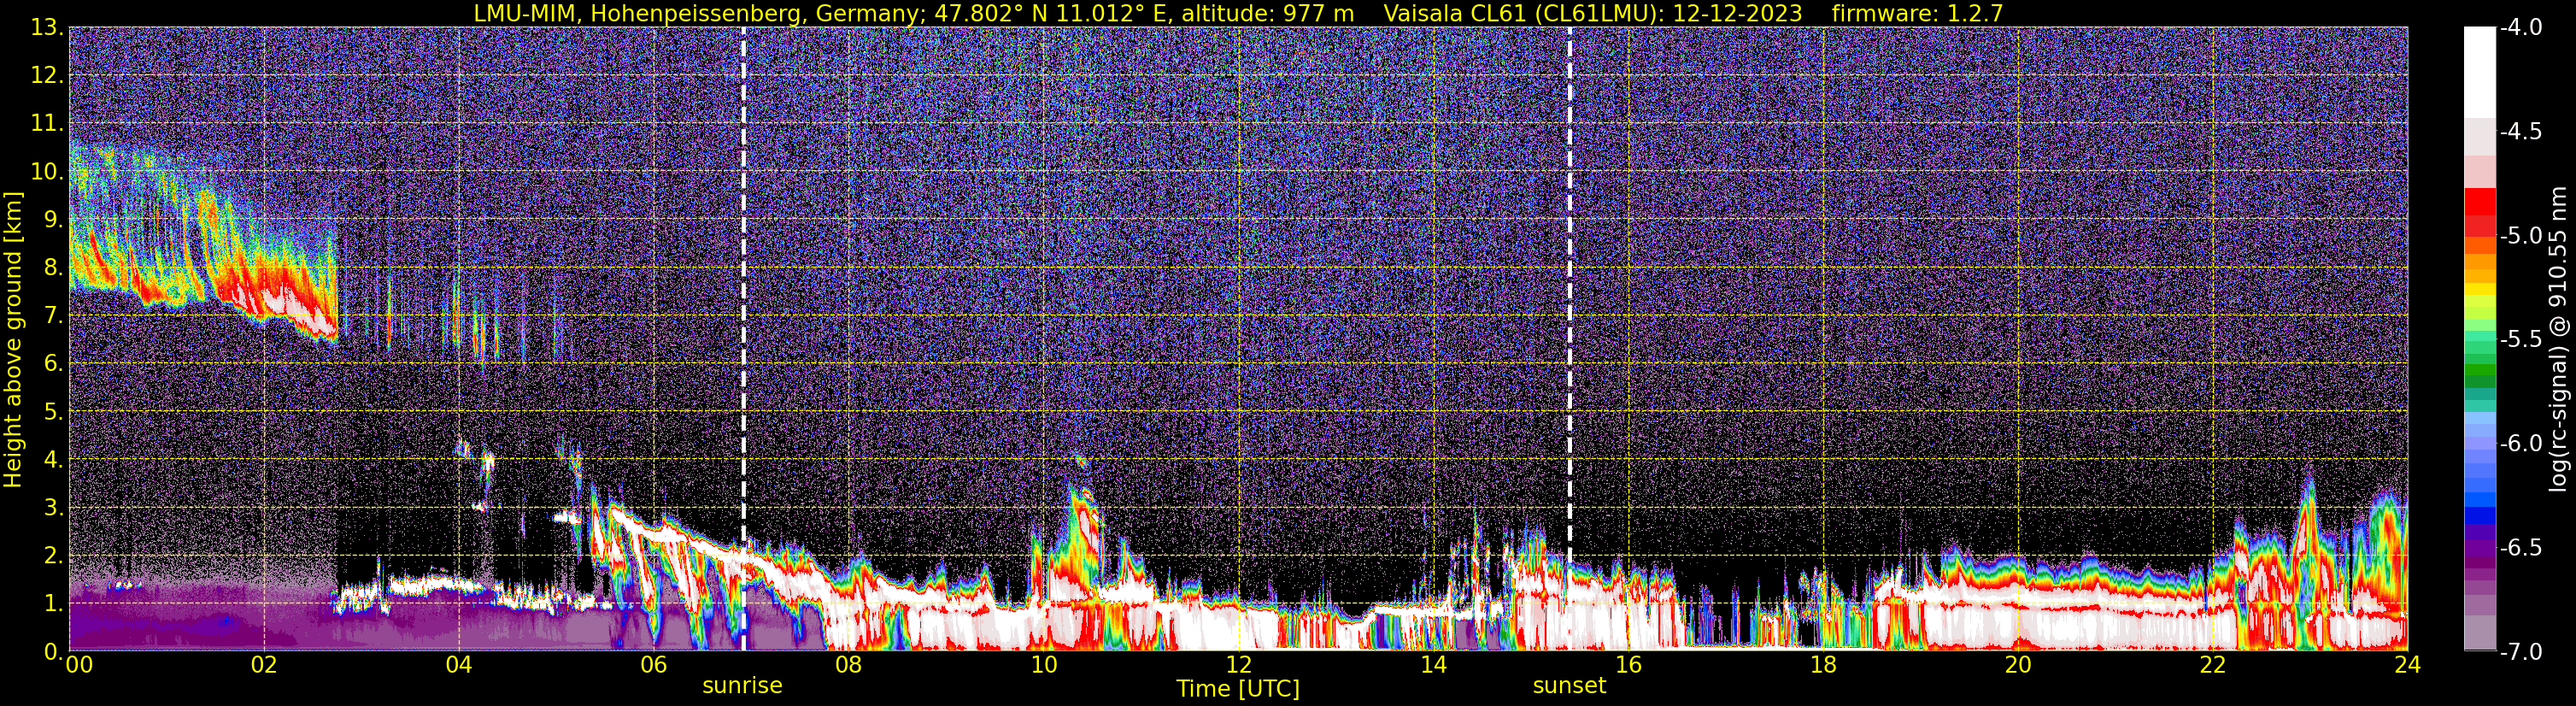Click the x-axis tick label '22'
This screenshot has height=706, width=2576.
tap(2213, 665)
